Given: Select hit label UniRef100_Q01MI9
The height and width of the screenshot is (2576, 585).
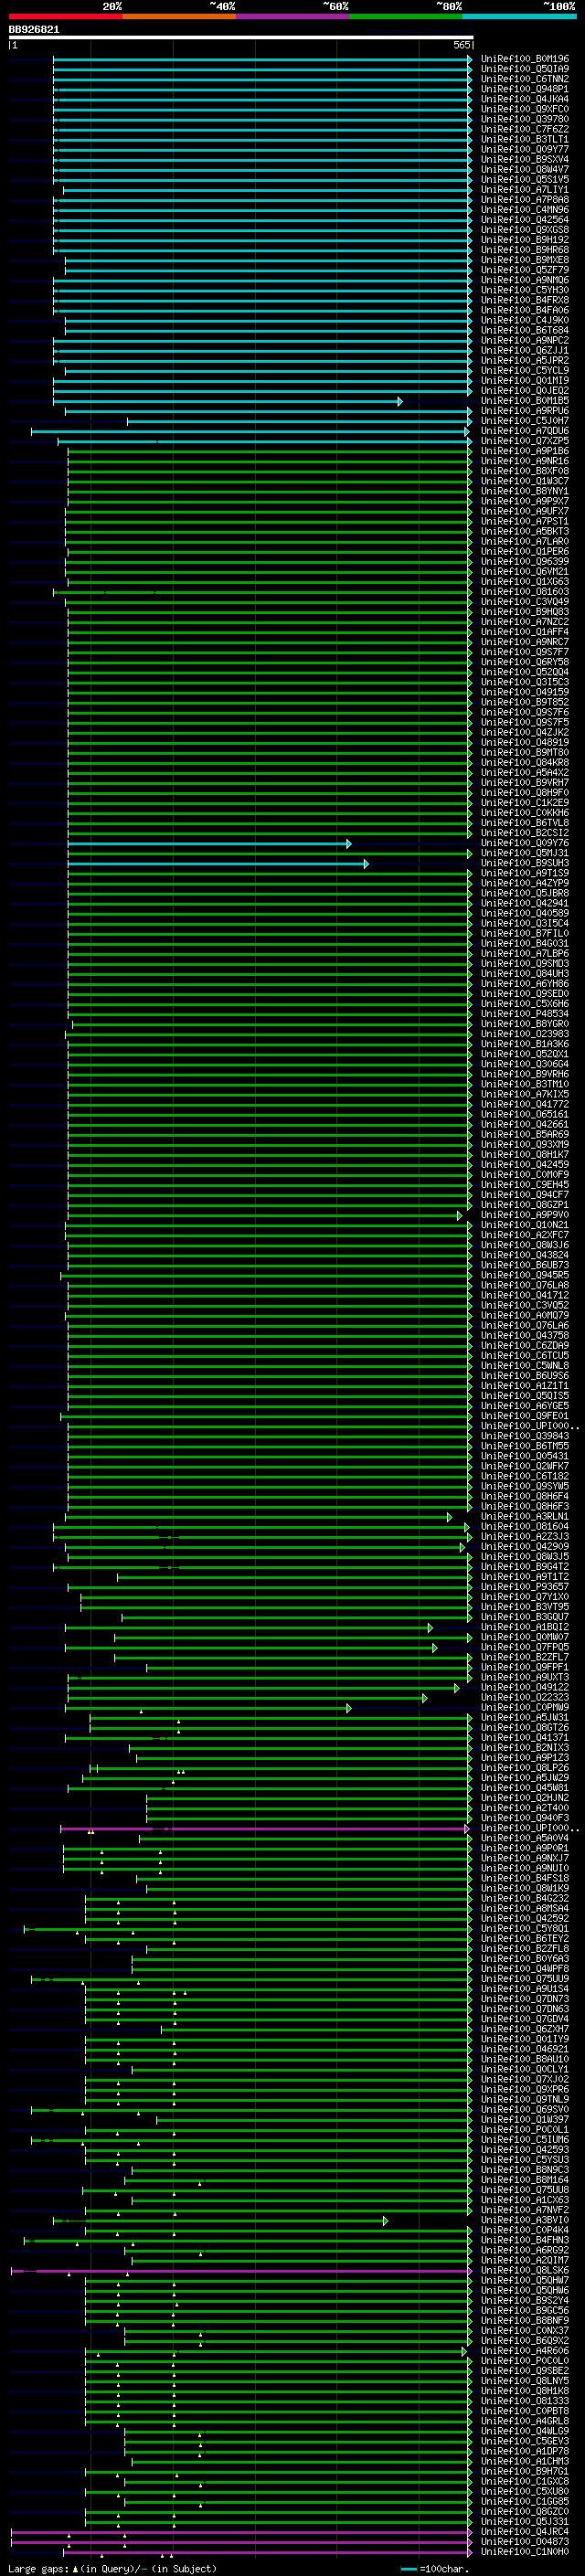Looking at the screenshot, I should coord(525,380).
